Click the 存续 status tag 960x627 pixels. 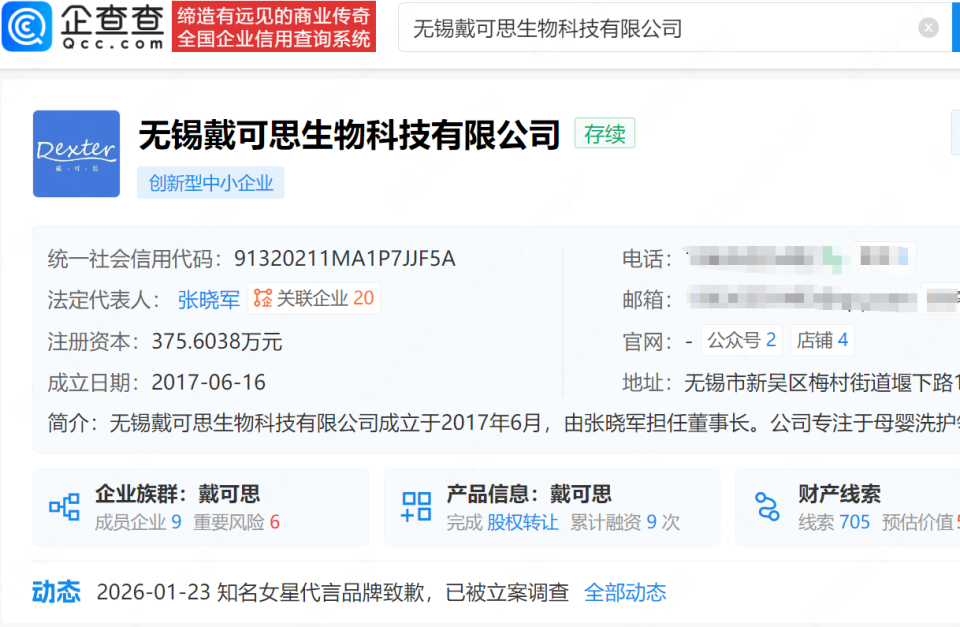coord(604,132)
